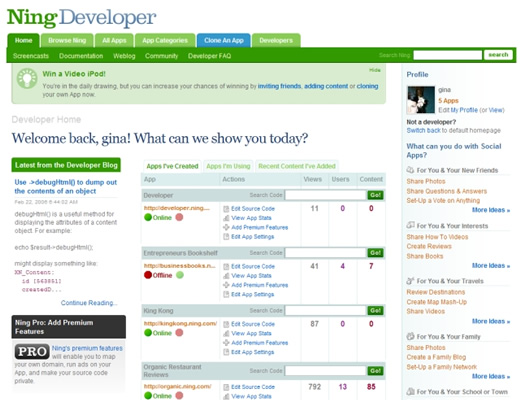The height and width of the screenshot is (400, 520).
Task: Open the App Categories tab
Action: [165, 40]
